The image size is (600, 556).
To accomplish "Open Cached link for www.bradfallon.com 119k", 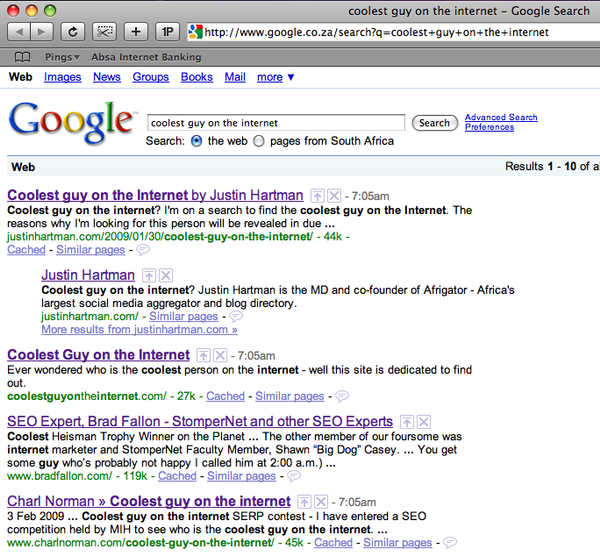I will click(x=177, y=476).
